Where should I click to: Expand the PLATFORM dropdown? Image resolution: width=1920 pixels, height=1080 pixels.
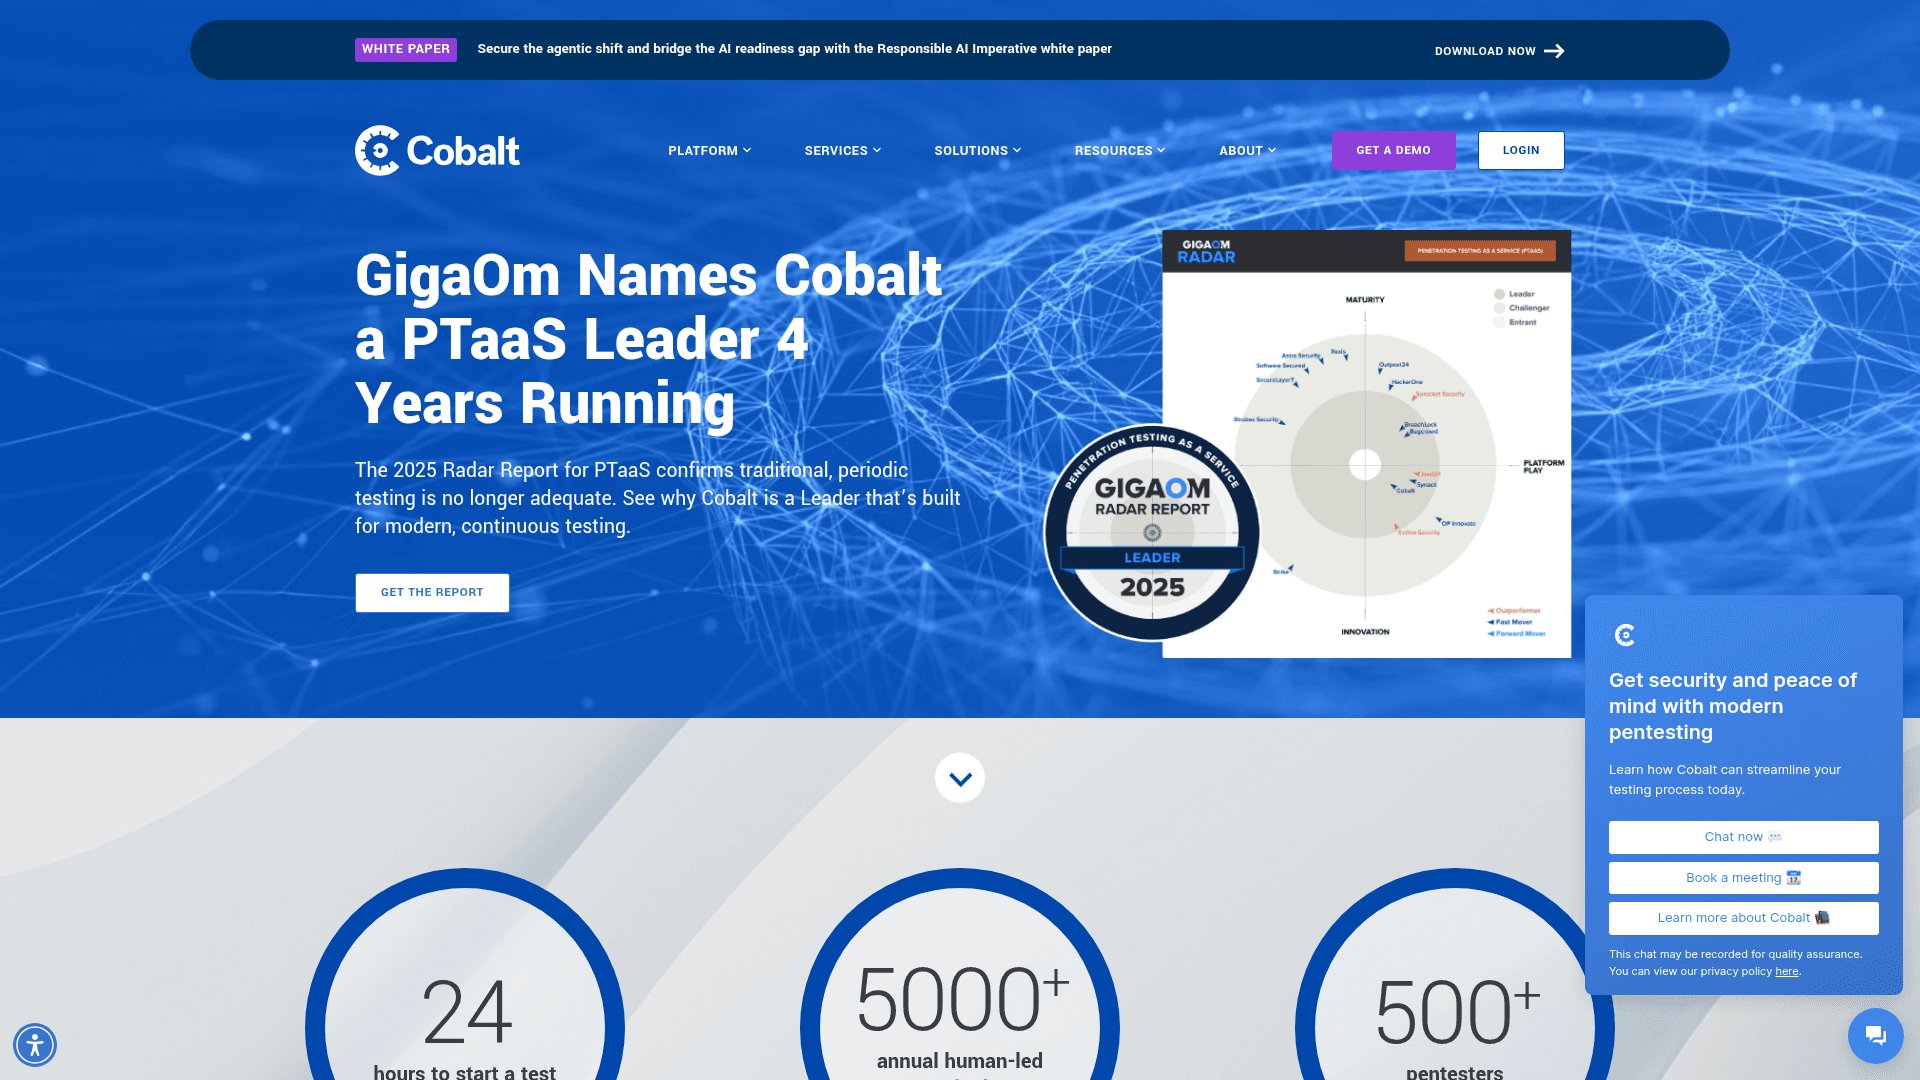tap(709, 150)
